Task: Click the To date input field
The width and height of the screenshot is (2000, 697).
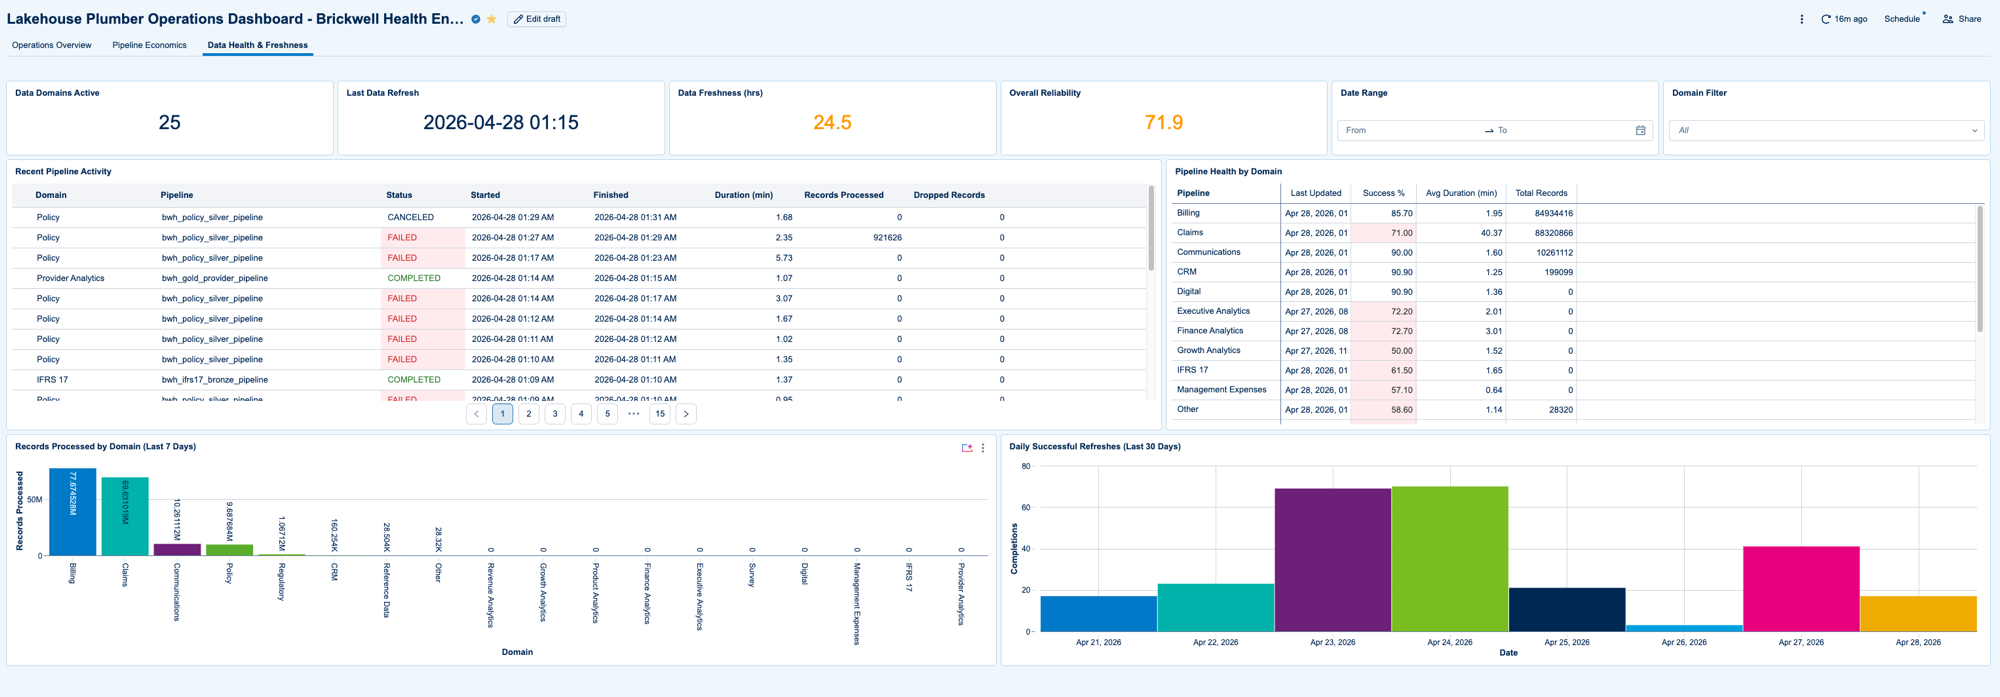Action: tap(1562, 130)
